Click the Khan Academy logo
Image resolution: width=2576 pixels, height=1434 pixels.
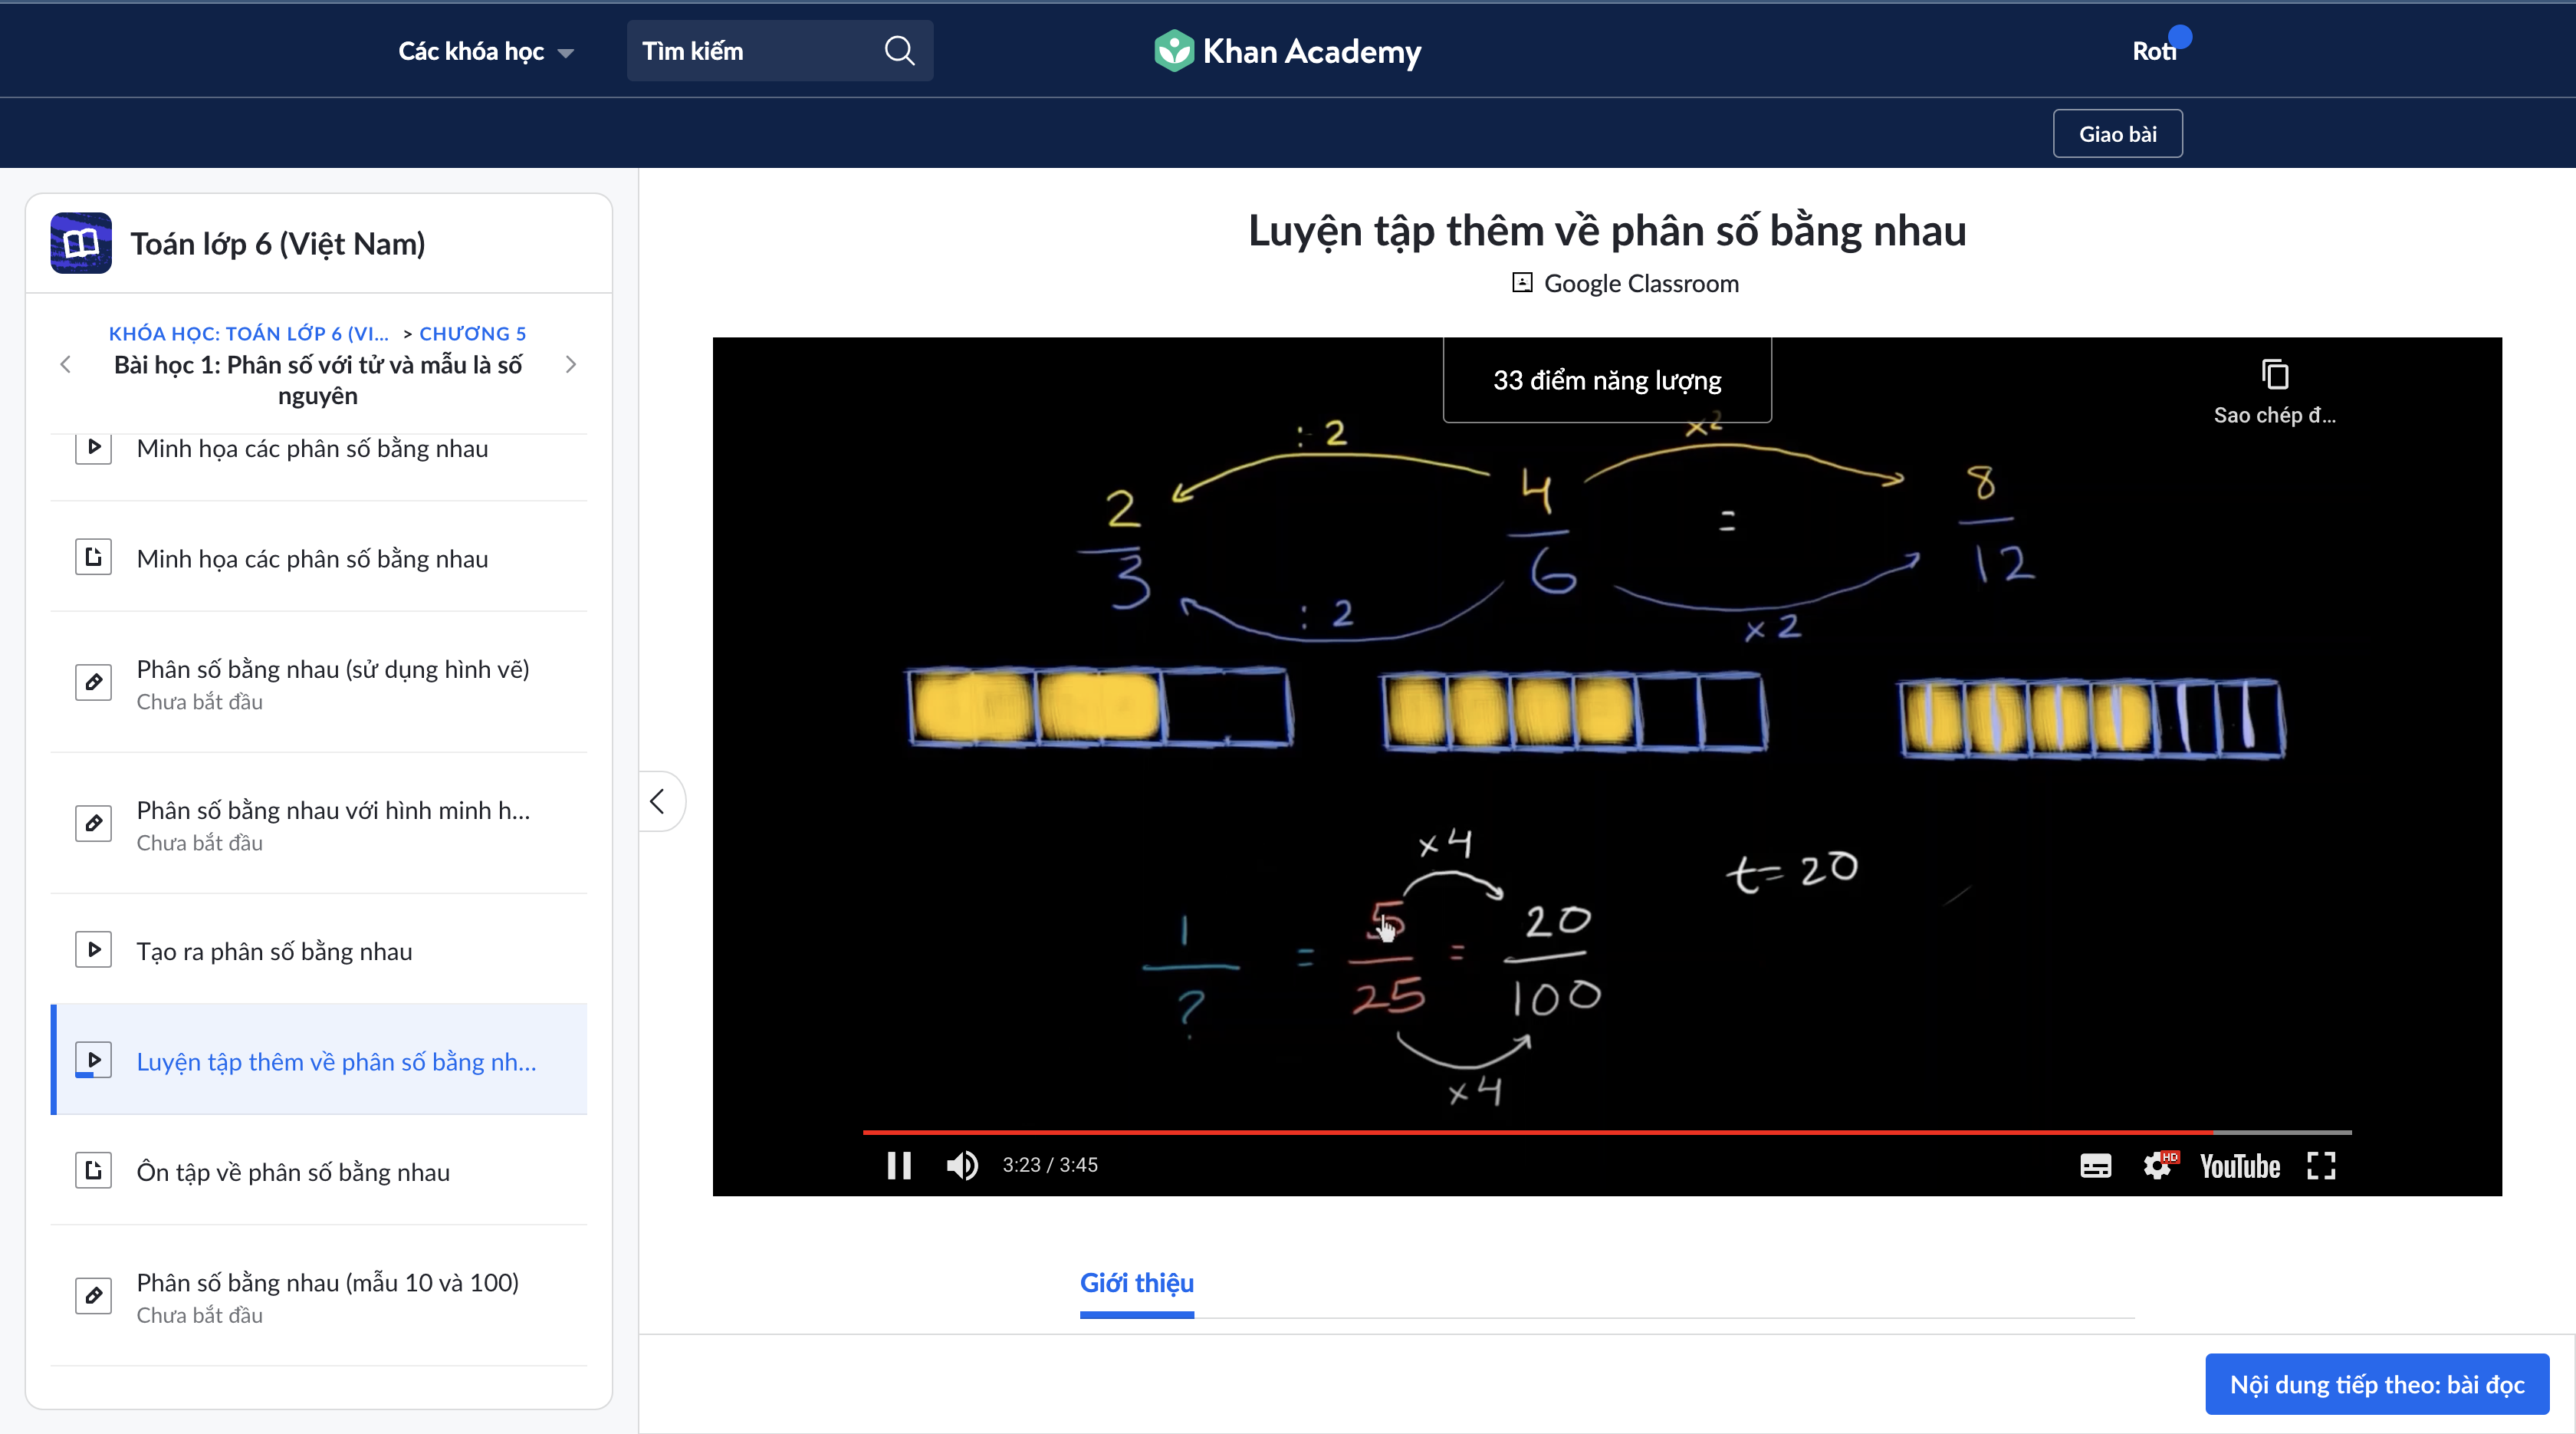tap(1287, 51)
